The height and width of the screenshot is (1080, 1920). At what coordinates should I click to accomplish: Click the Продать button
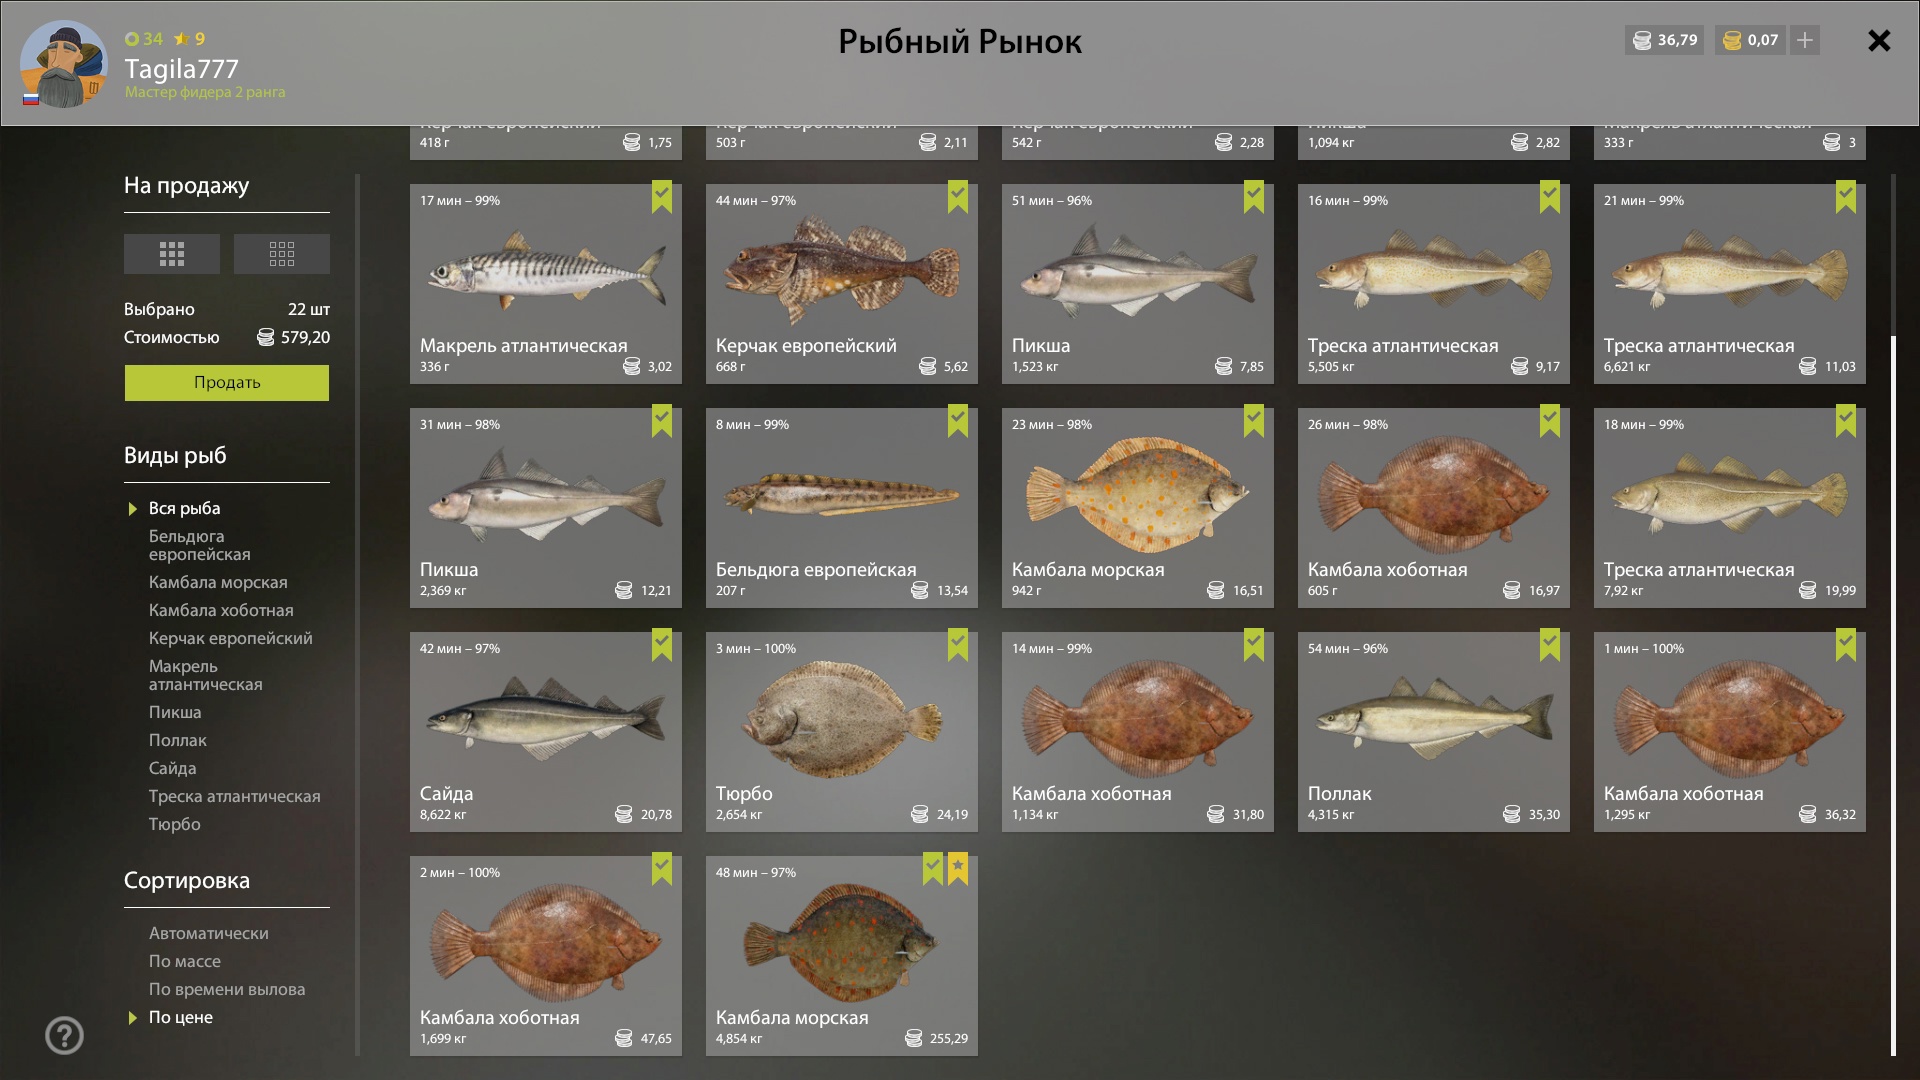[x=227, y=383]
